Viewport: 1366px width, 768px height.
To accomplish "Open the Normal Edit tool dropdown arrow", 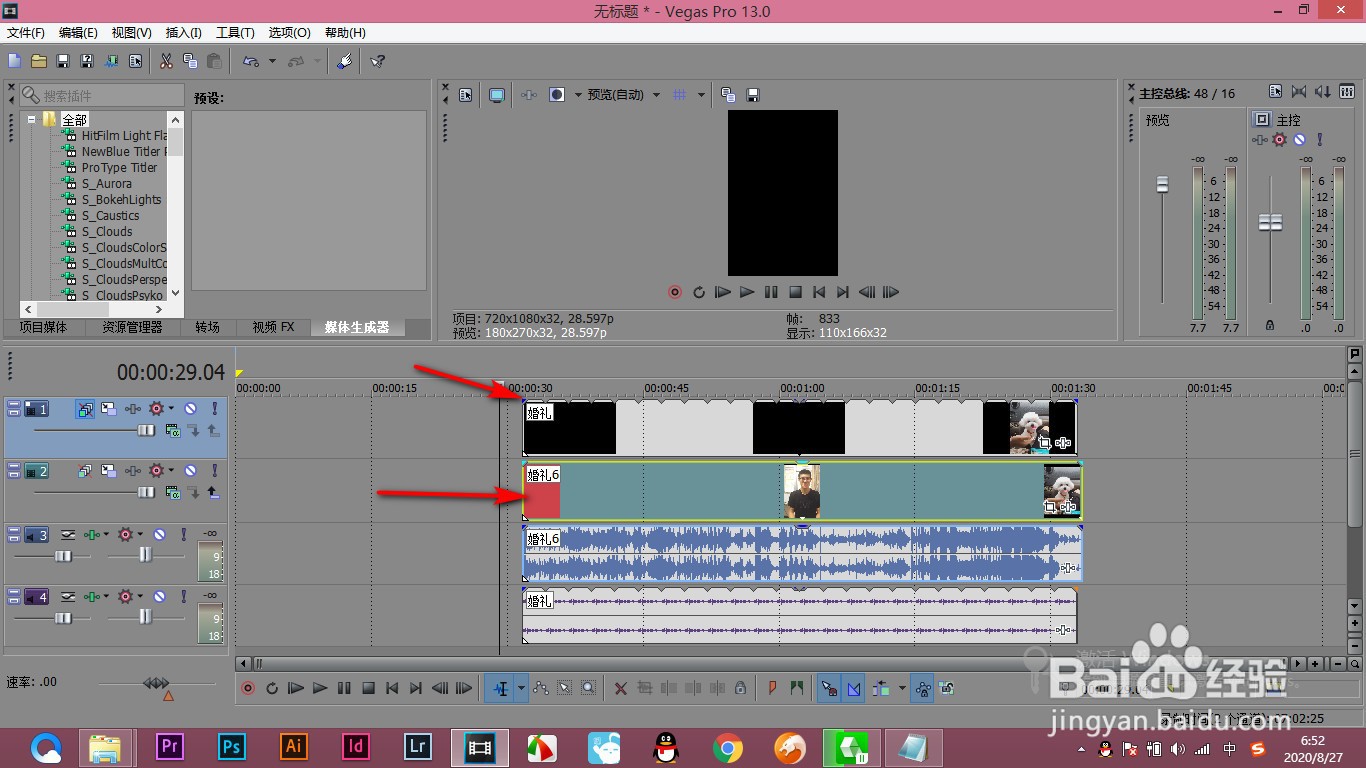I will pyautogui.click(x=521, y=688).
